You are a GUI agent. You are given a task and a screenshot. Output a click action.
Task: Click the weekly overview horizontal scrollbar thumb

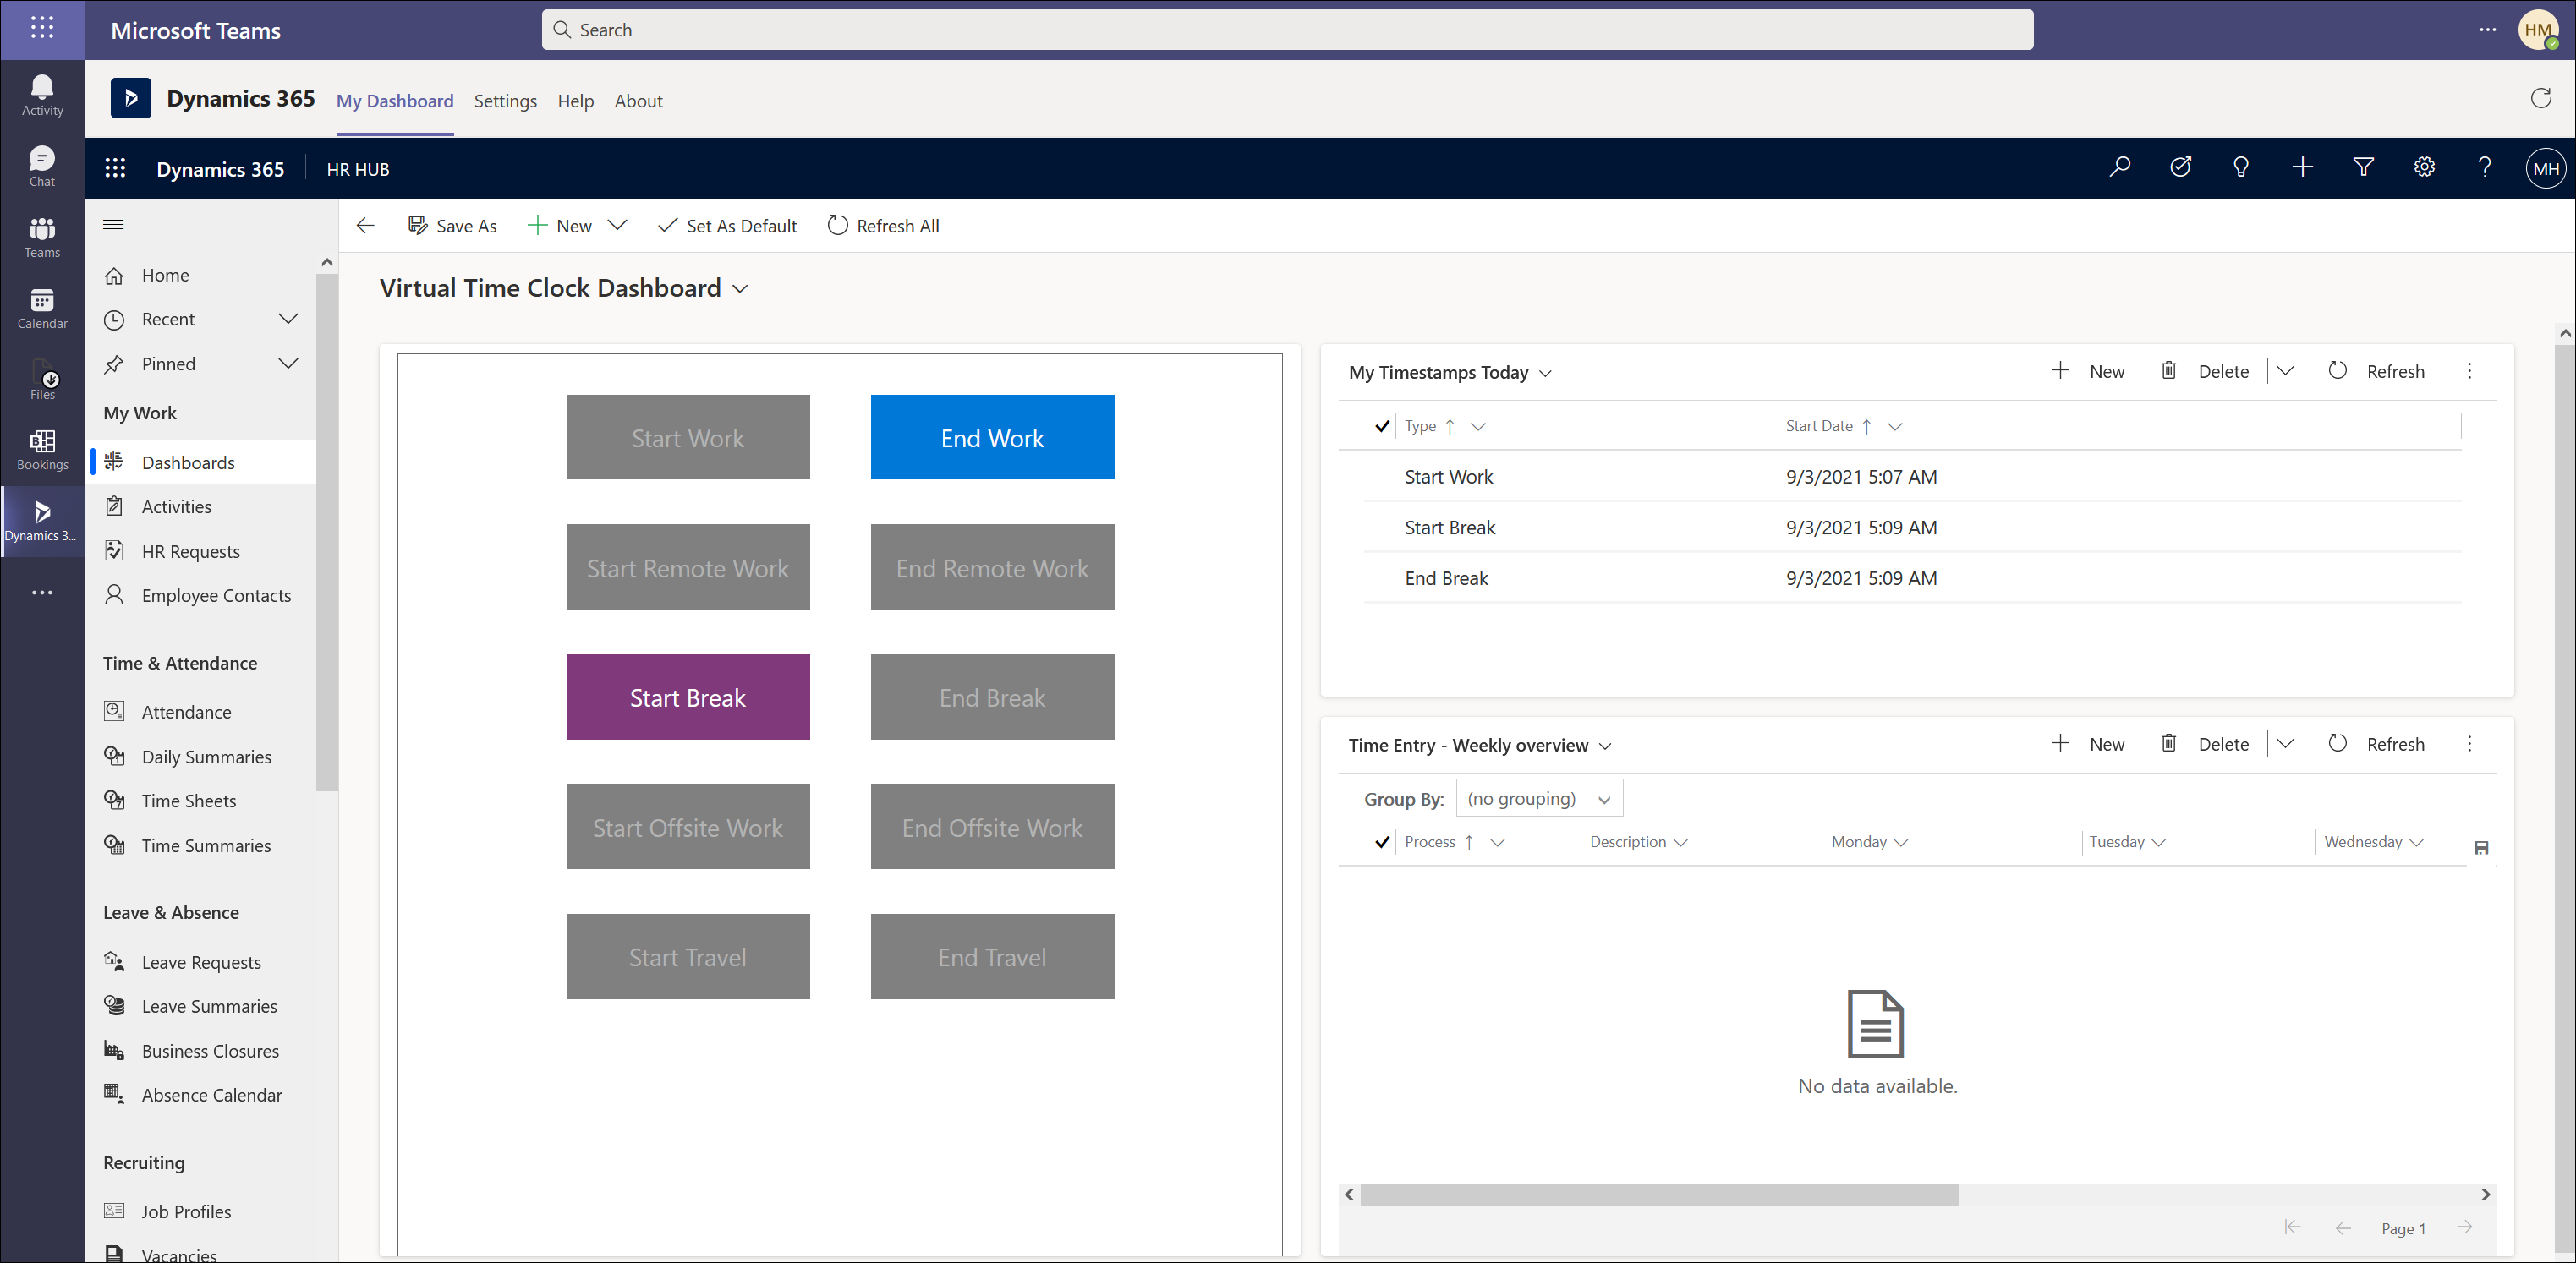[x=1658, y=1195]
